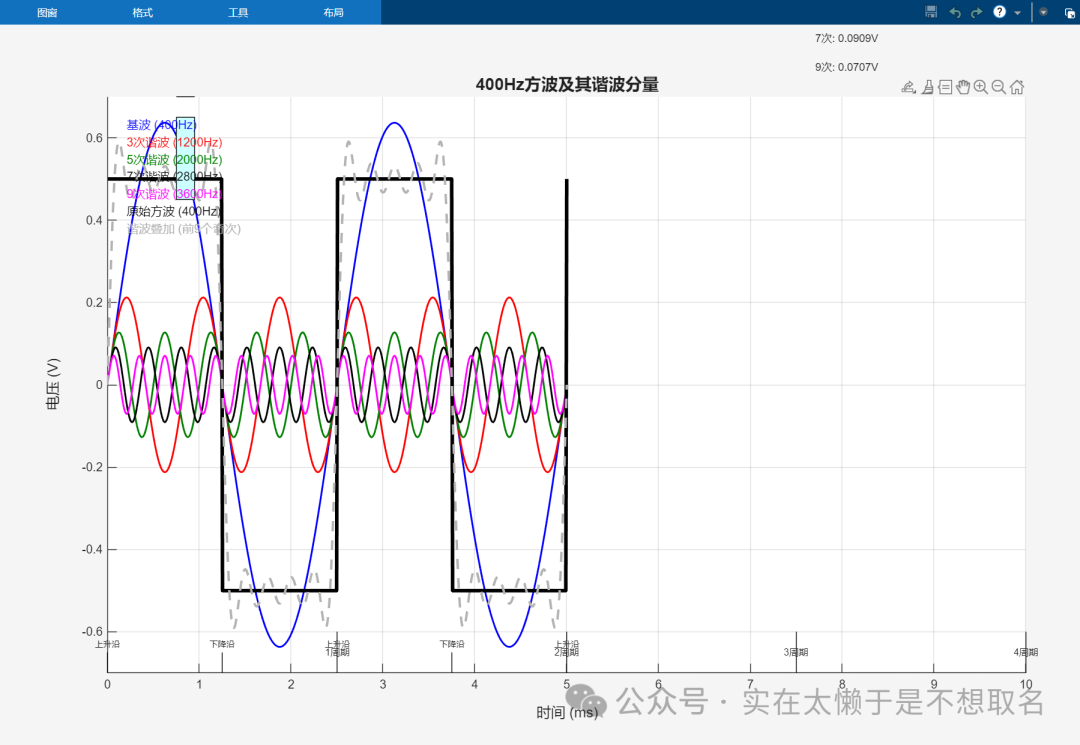Select the Zoom In magnifier

click(x=981, y=87)
